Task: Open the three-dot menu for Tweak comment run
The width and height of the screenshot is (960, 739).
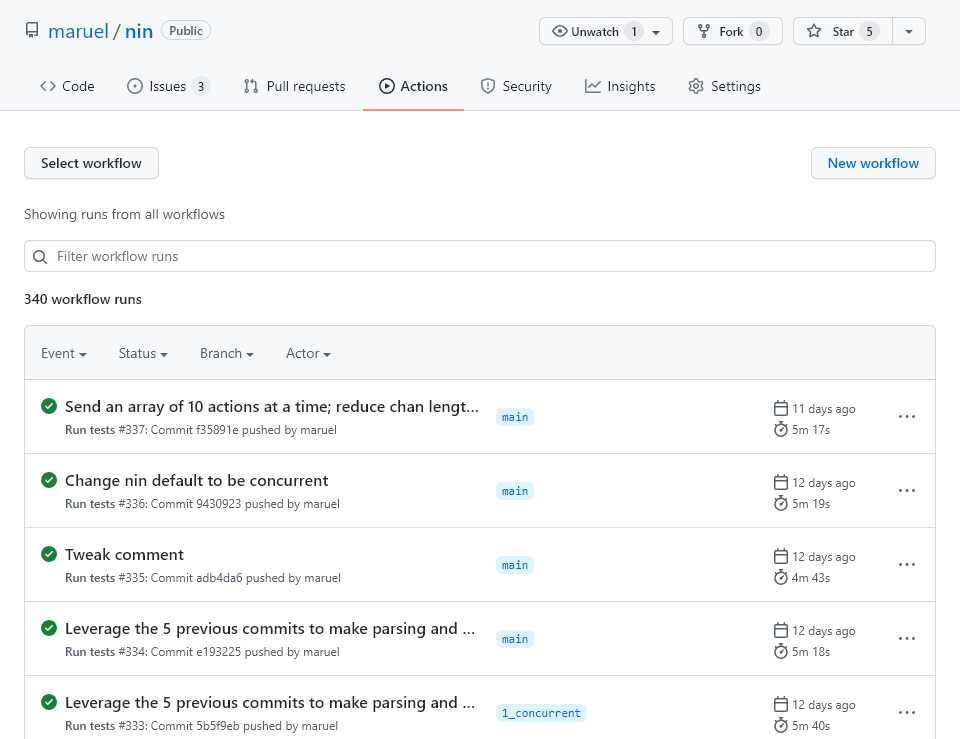Action: [x=907, y=565]
